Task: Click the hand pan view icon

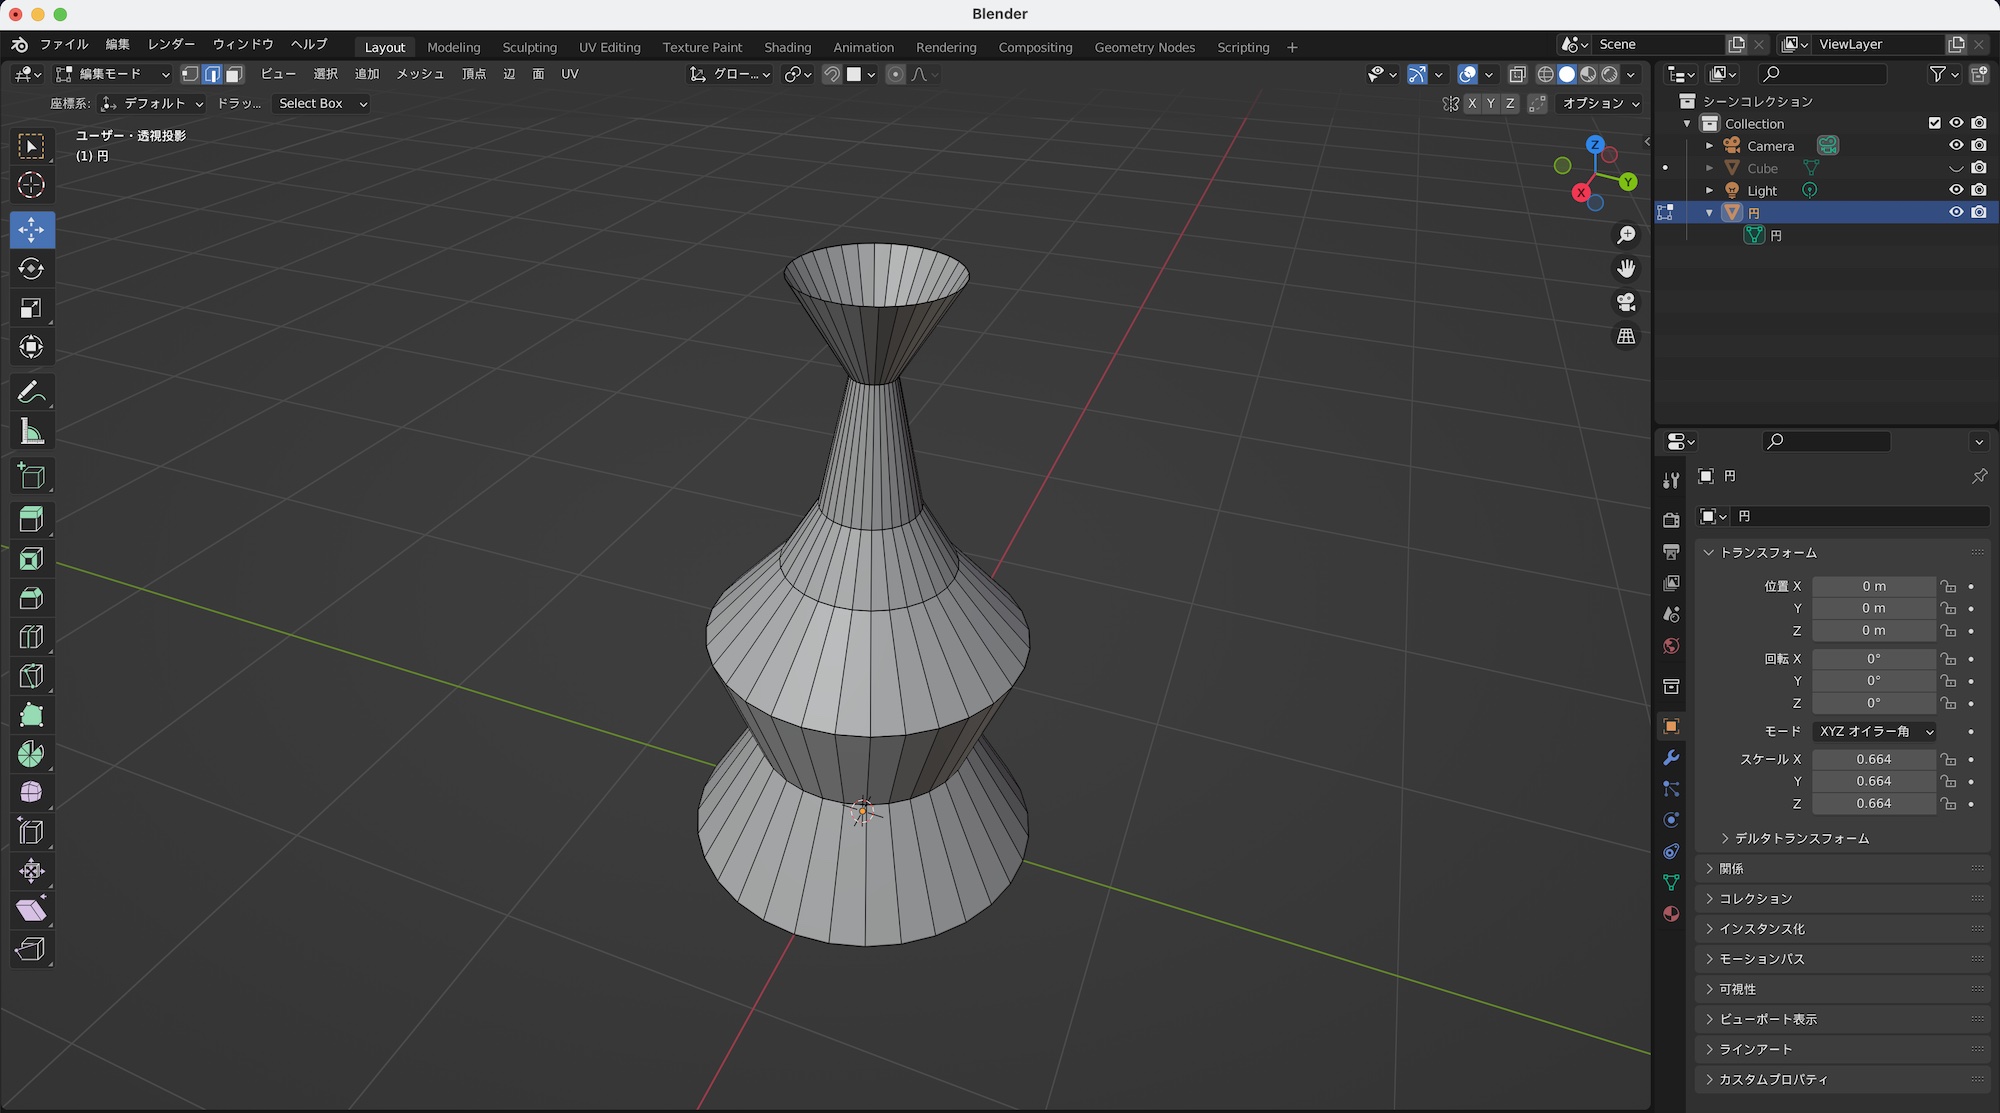Action: coord(1626,269)
